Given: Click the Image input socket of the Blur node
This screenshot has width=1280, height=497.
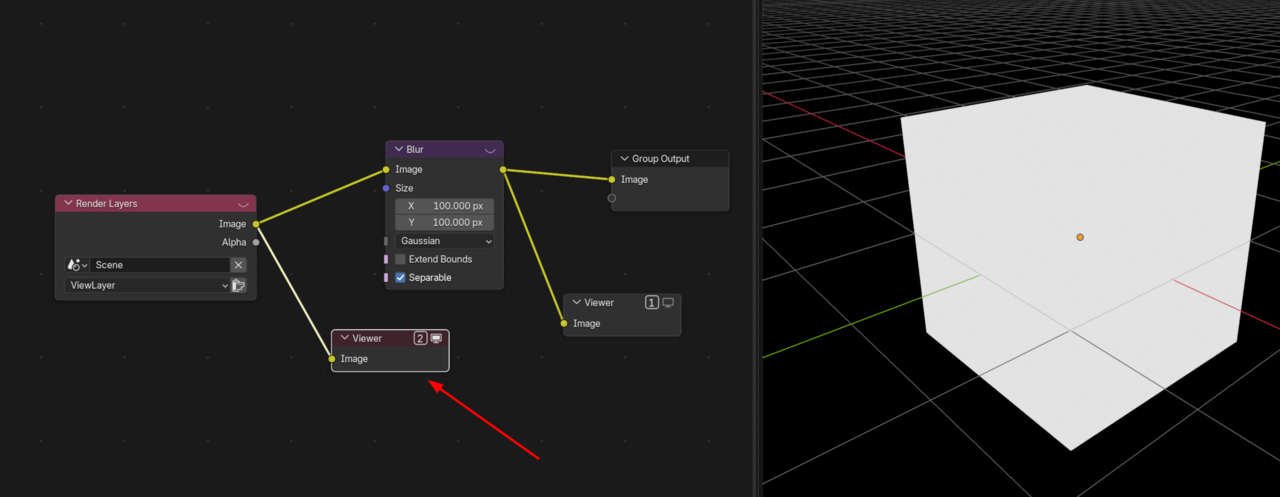Looking at the screenshot, I should (x=386, y=169).
